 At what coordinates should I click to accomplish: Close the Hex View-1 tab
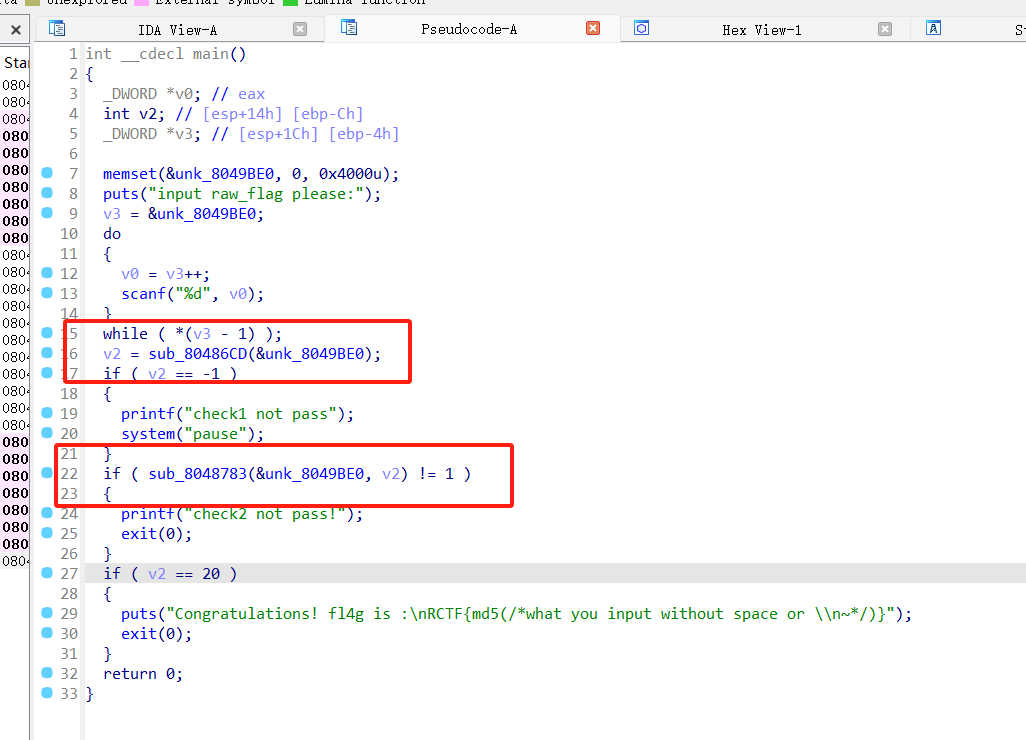click(x=885, y=29)
